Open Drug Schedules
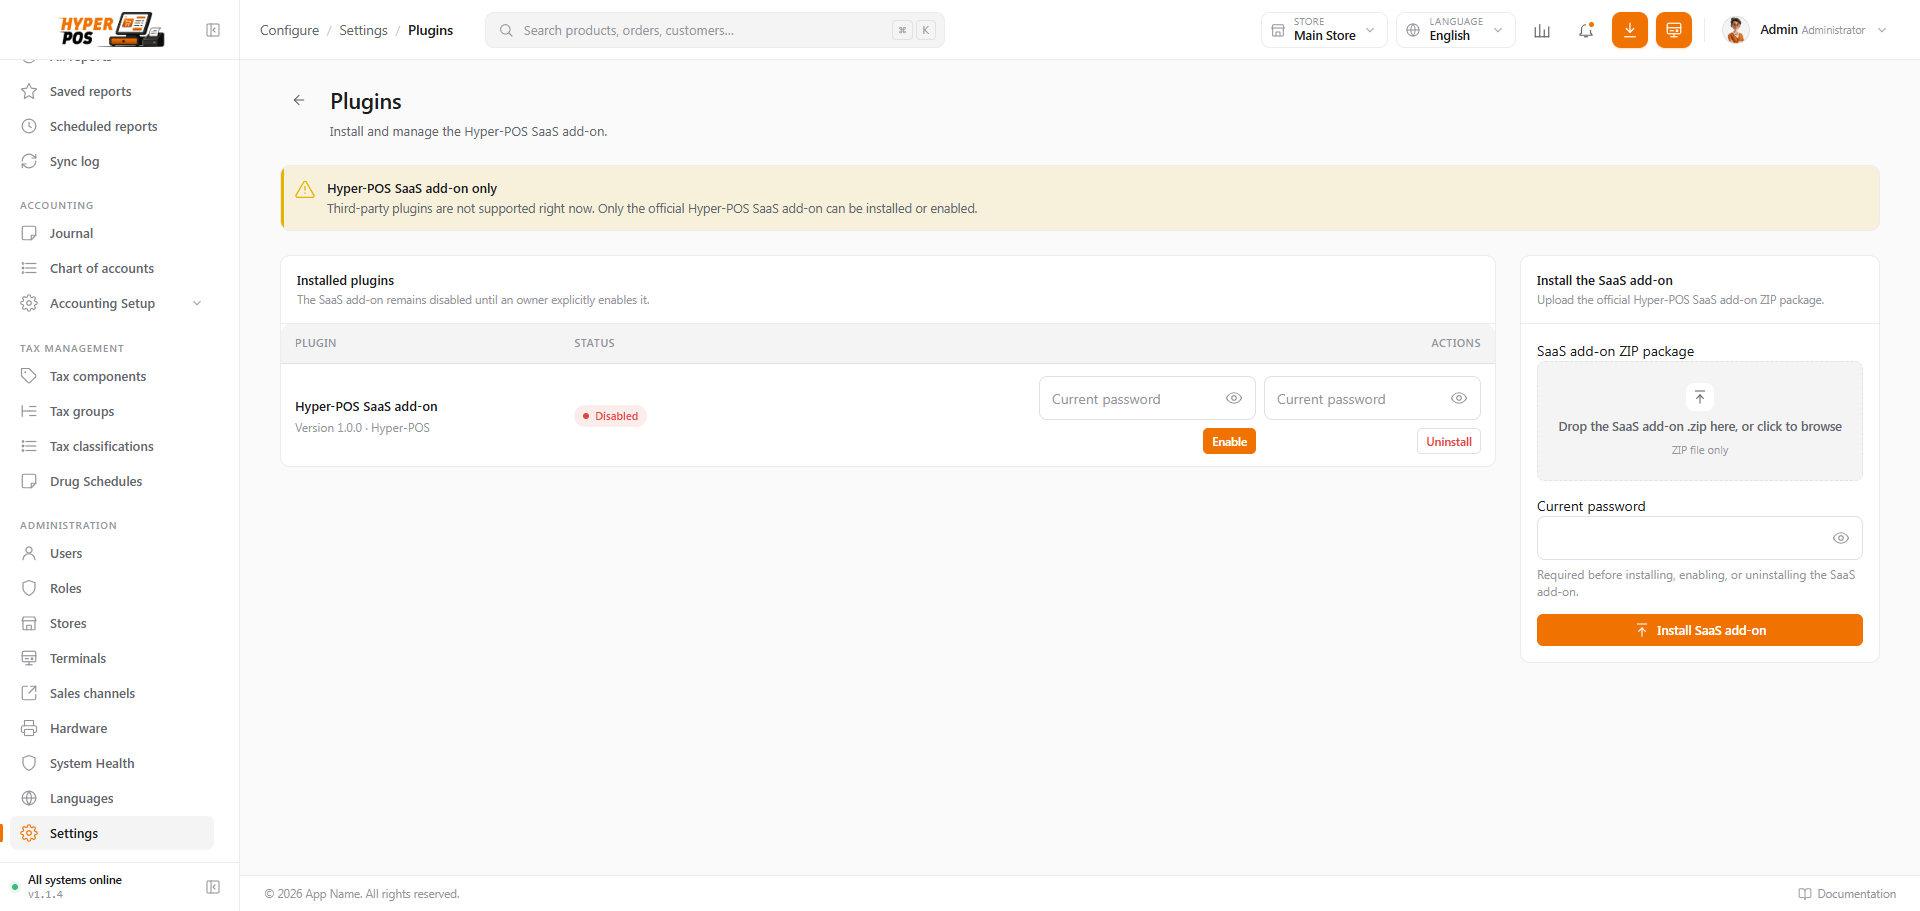 pos(112,482)
